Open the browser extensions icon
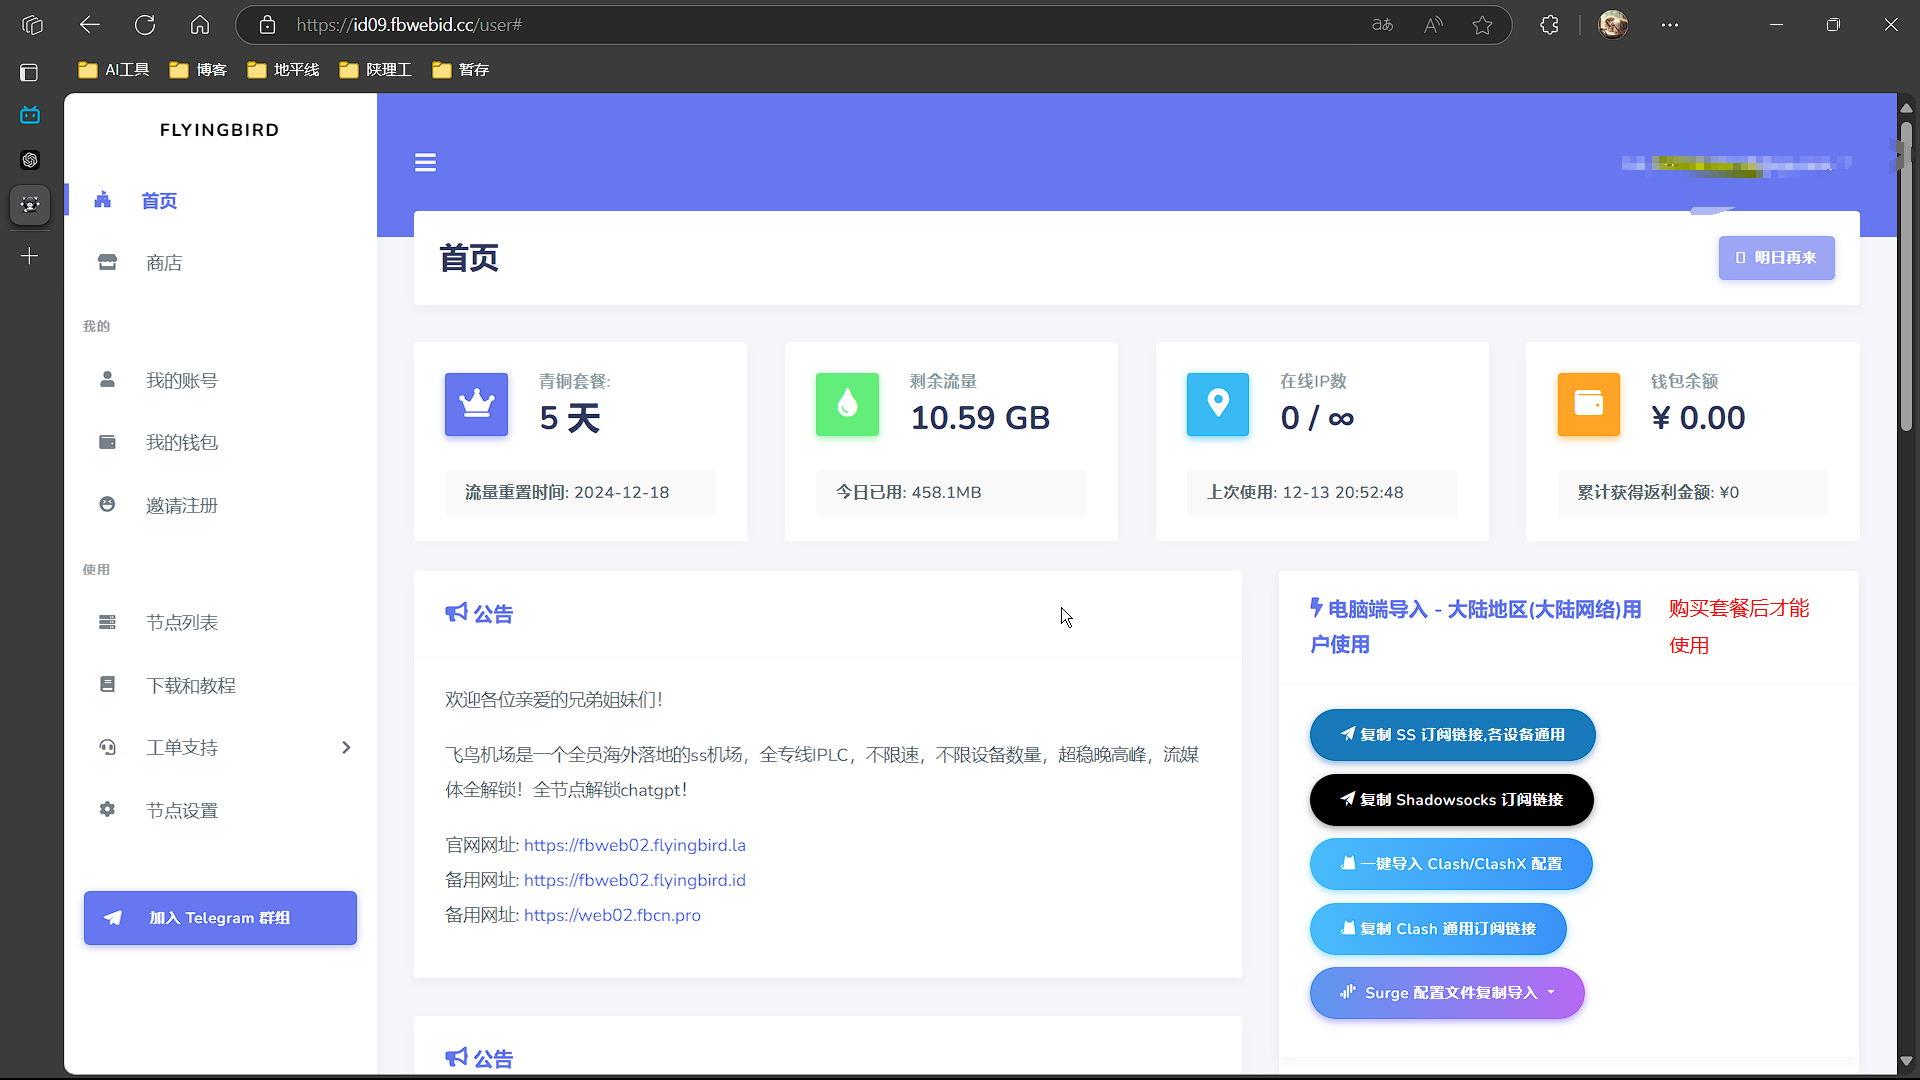Image resolution: width=1920 pixels, height=1080 pixels. pos(1549,25)
